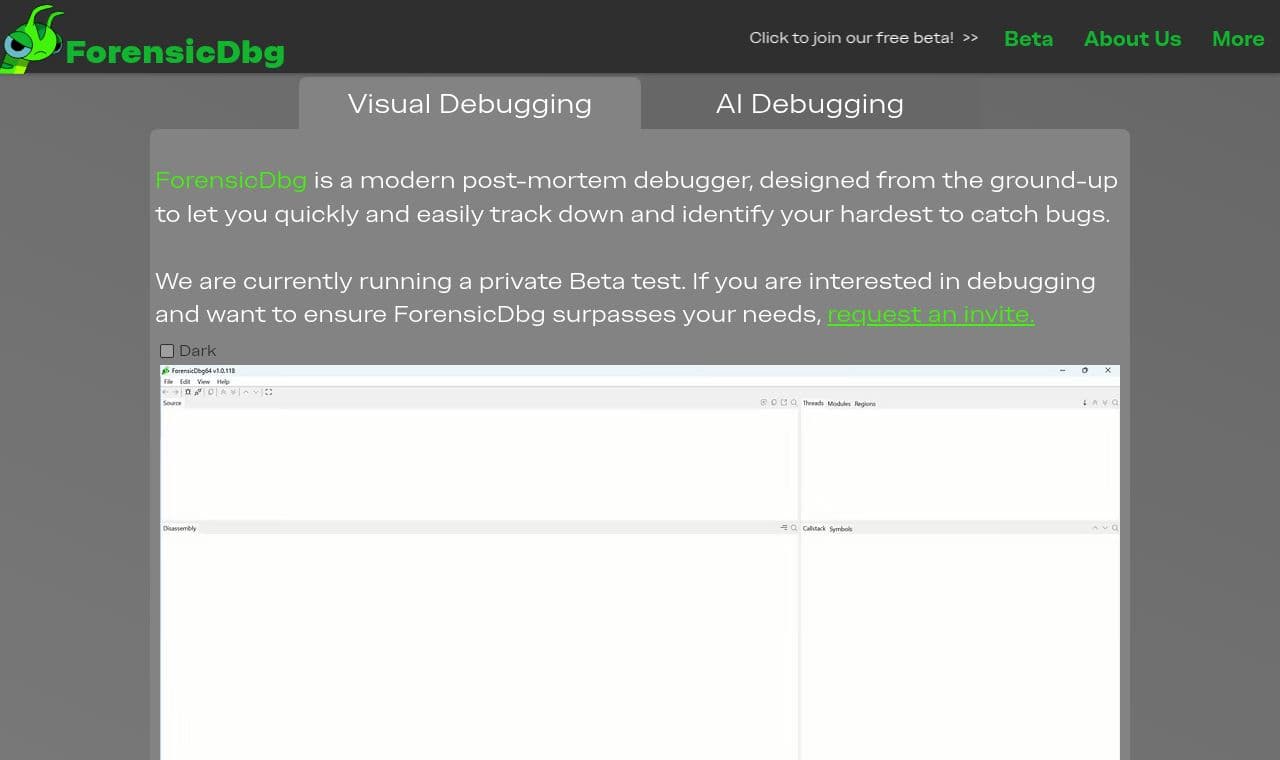Click the Disassembly panel search magnifier icon
The height and width of the screenshot is (760, 1280).
[794, 528]
